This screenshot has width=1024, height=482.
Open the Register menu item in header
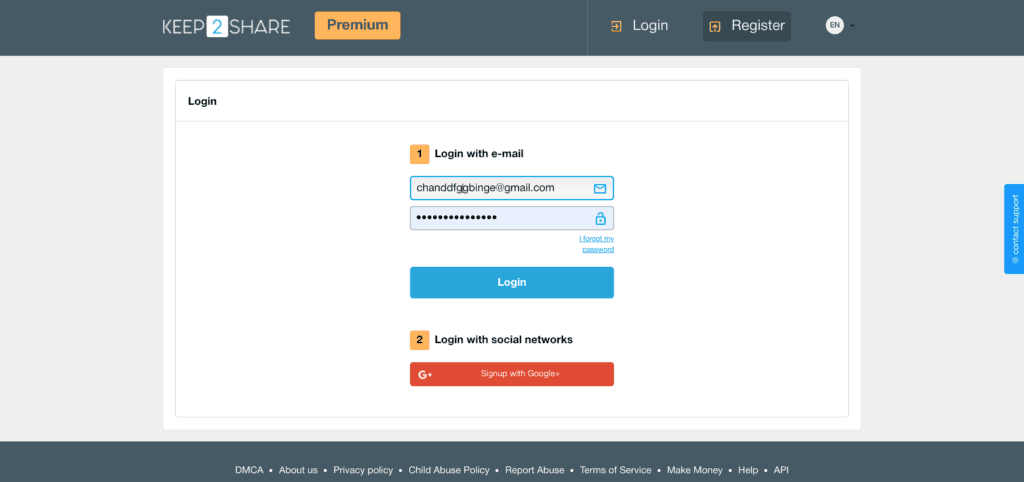[757, 26]
